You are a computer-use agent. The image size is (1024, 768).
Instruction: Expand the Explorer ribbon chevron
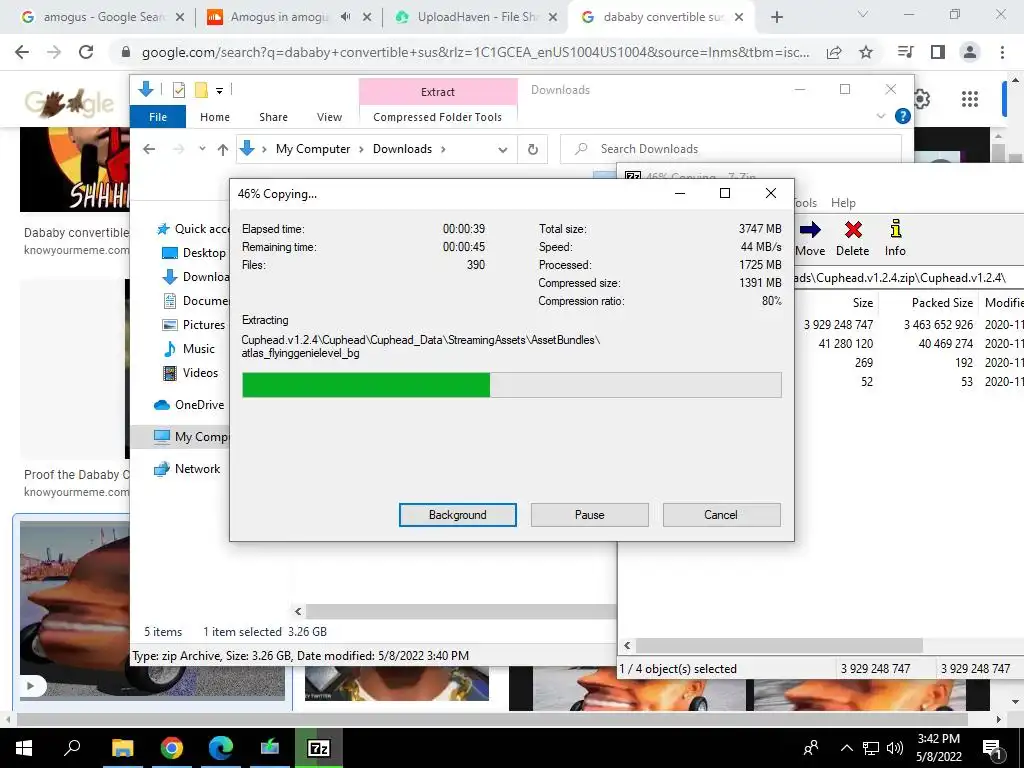coord(881,116)
